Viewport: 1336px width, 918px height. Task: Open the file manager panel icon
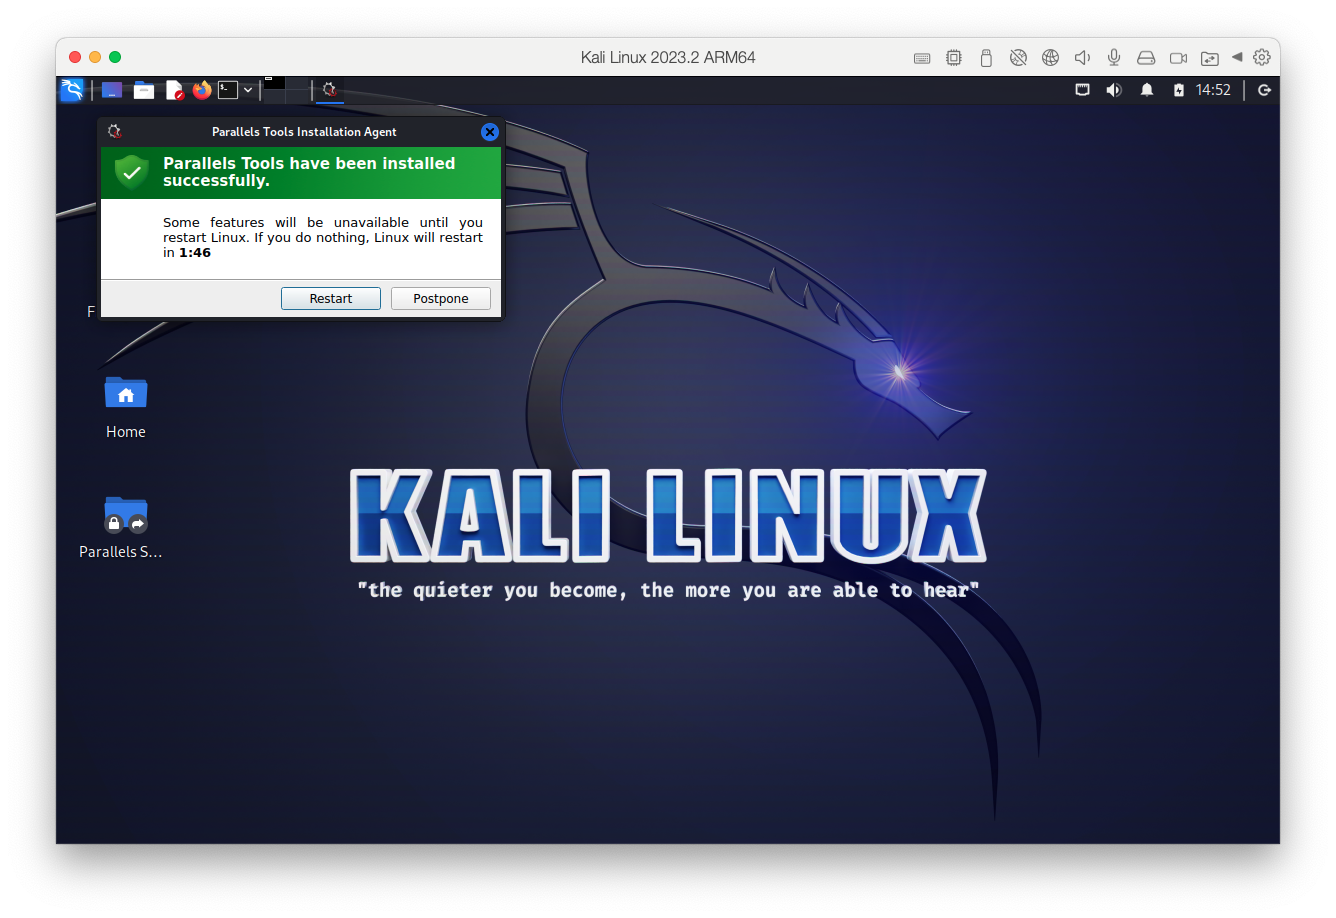(x=144, y=90)
